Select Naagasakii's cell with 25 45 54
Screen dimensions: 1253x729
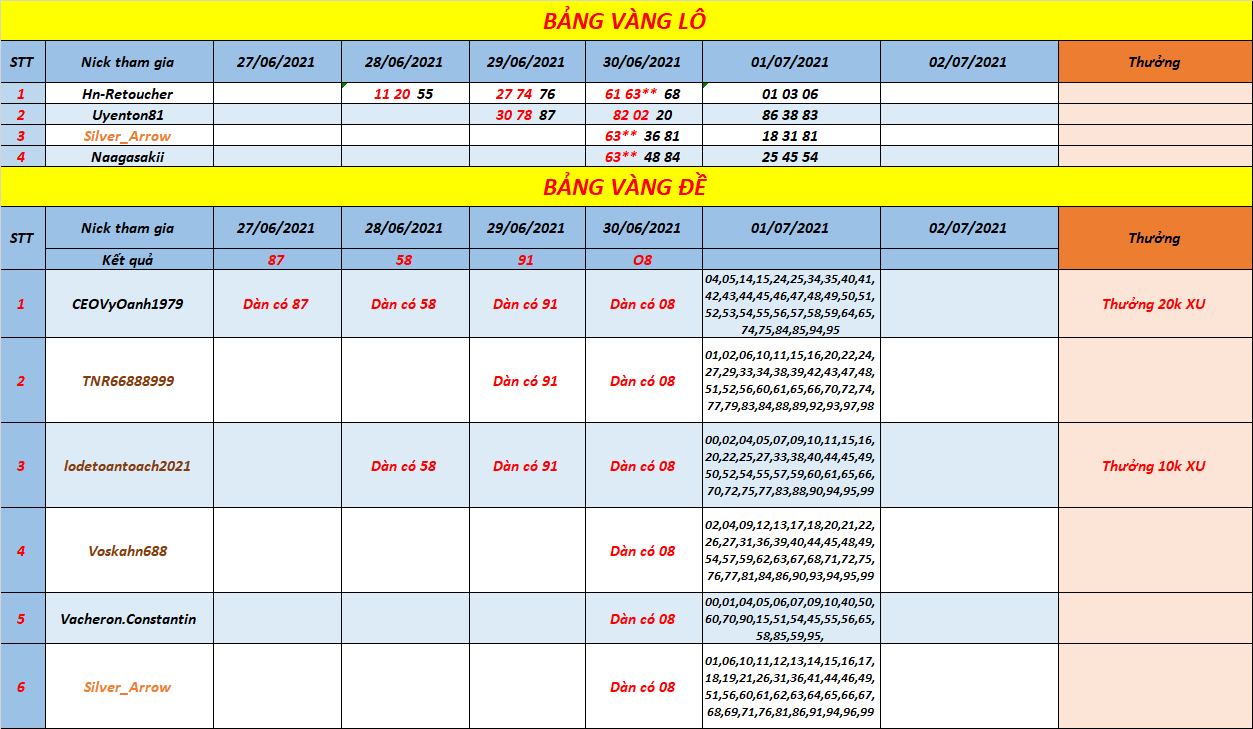790,157
